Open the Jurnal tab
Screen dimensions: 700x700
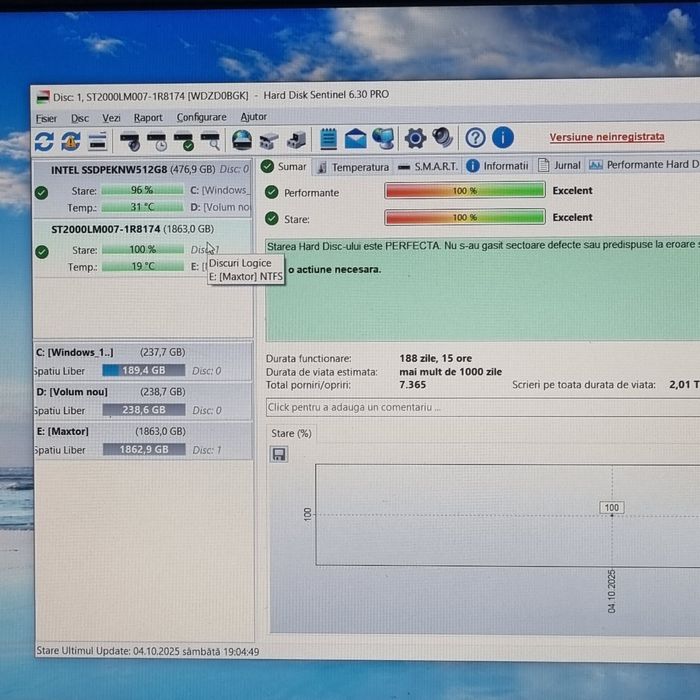point(566,166)
